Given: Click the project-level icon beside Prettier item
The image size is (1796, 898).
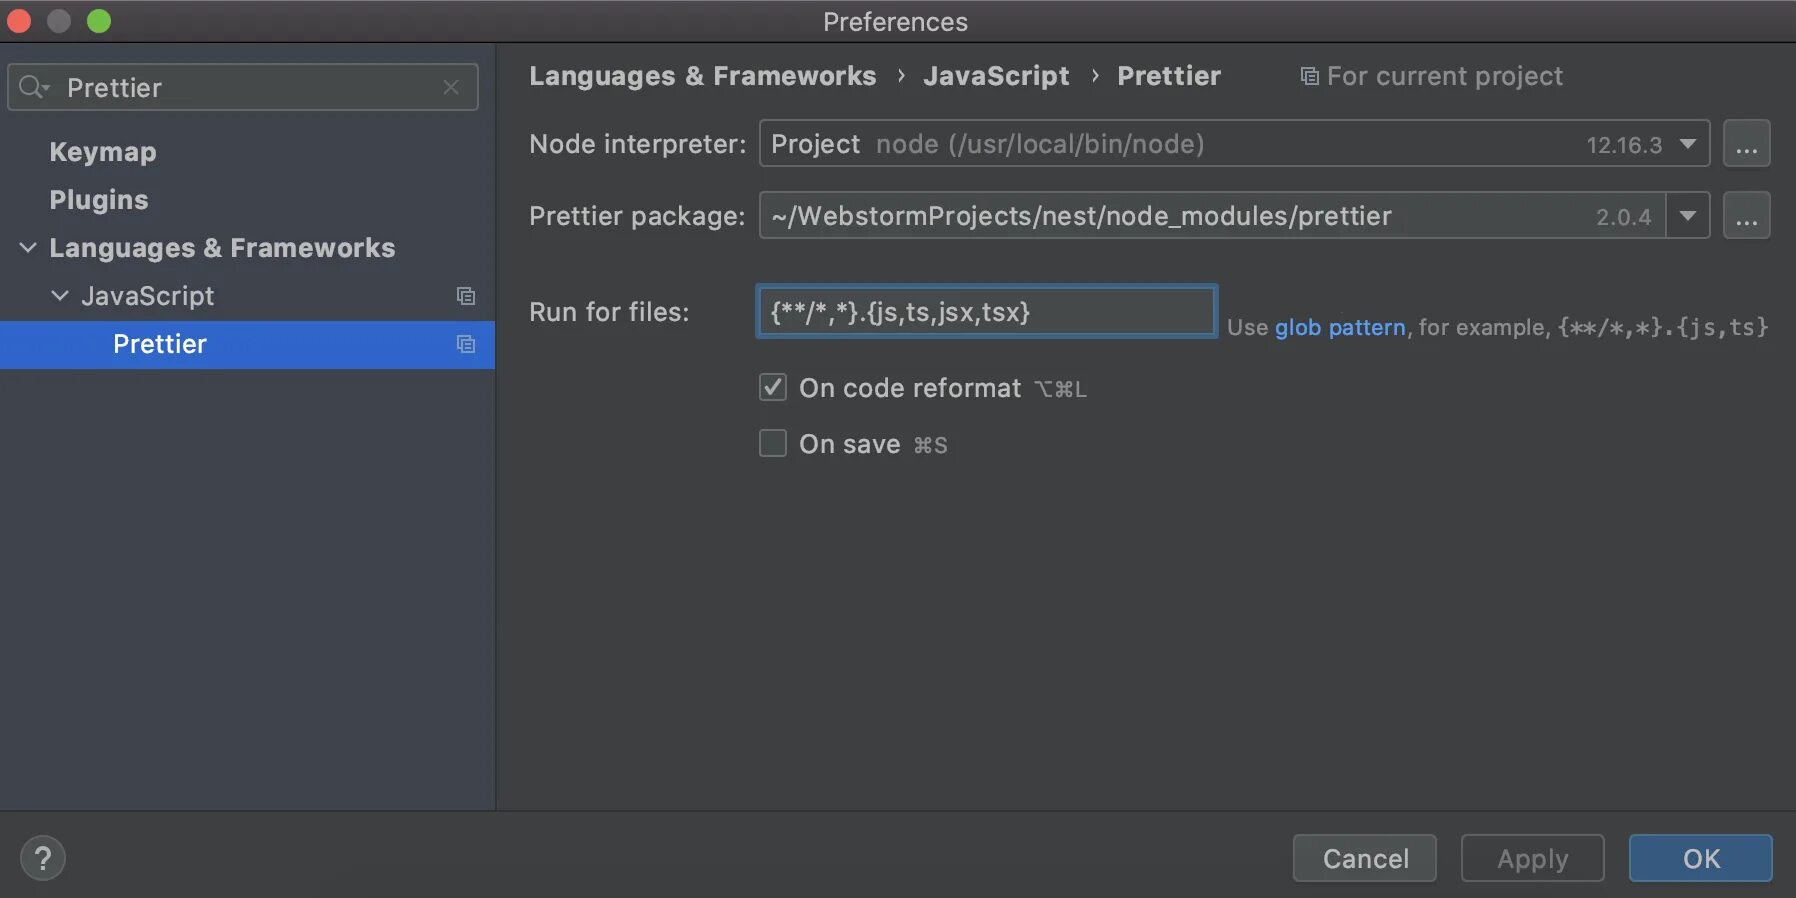Looking at the screenshot, I should (x=466, y=344).
